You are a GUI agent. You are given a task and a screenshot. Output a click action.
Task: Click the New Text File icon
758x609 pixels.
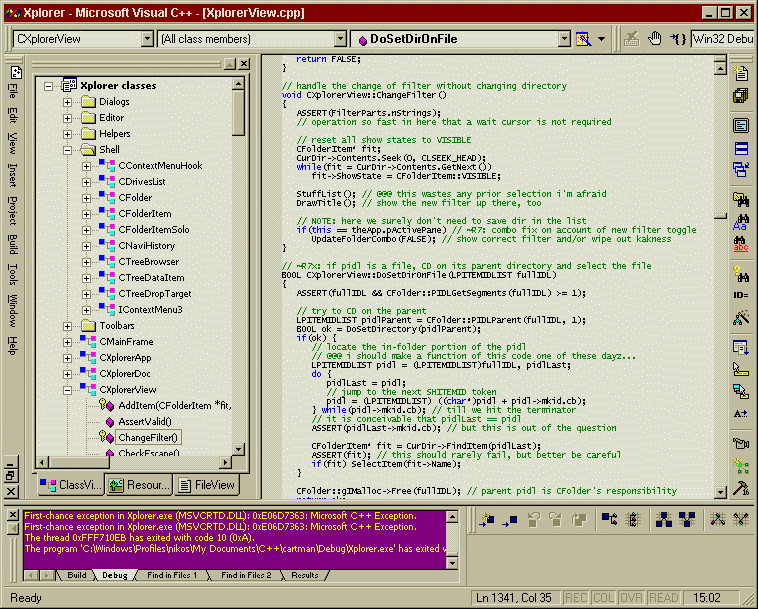coord(741,73)
